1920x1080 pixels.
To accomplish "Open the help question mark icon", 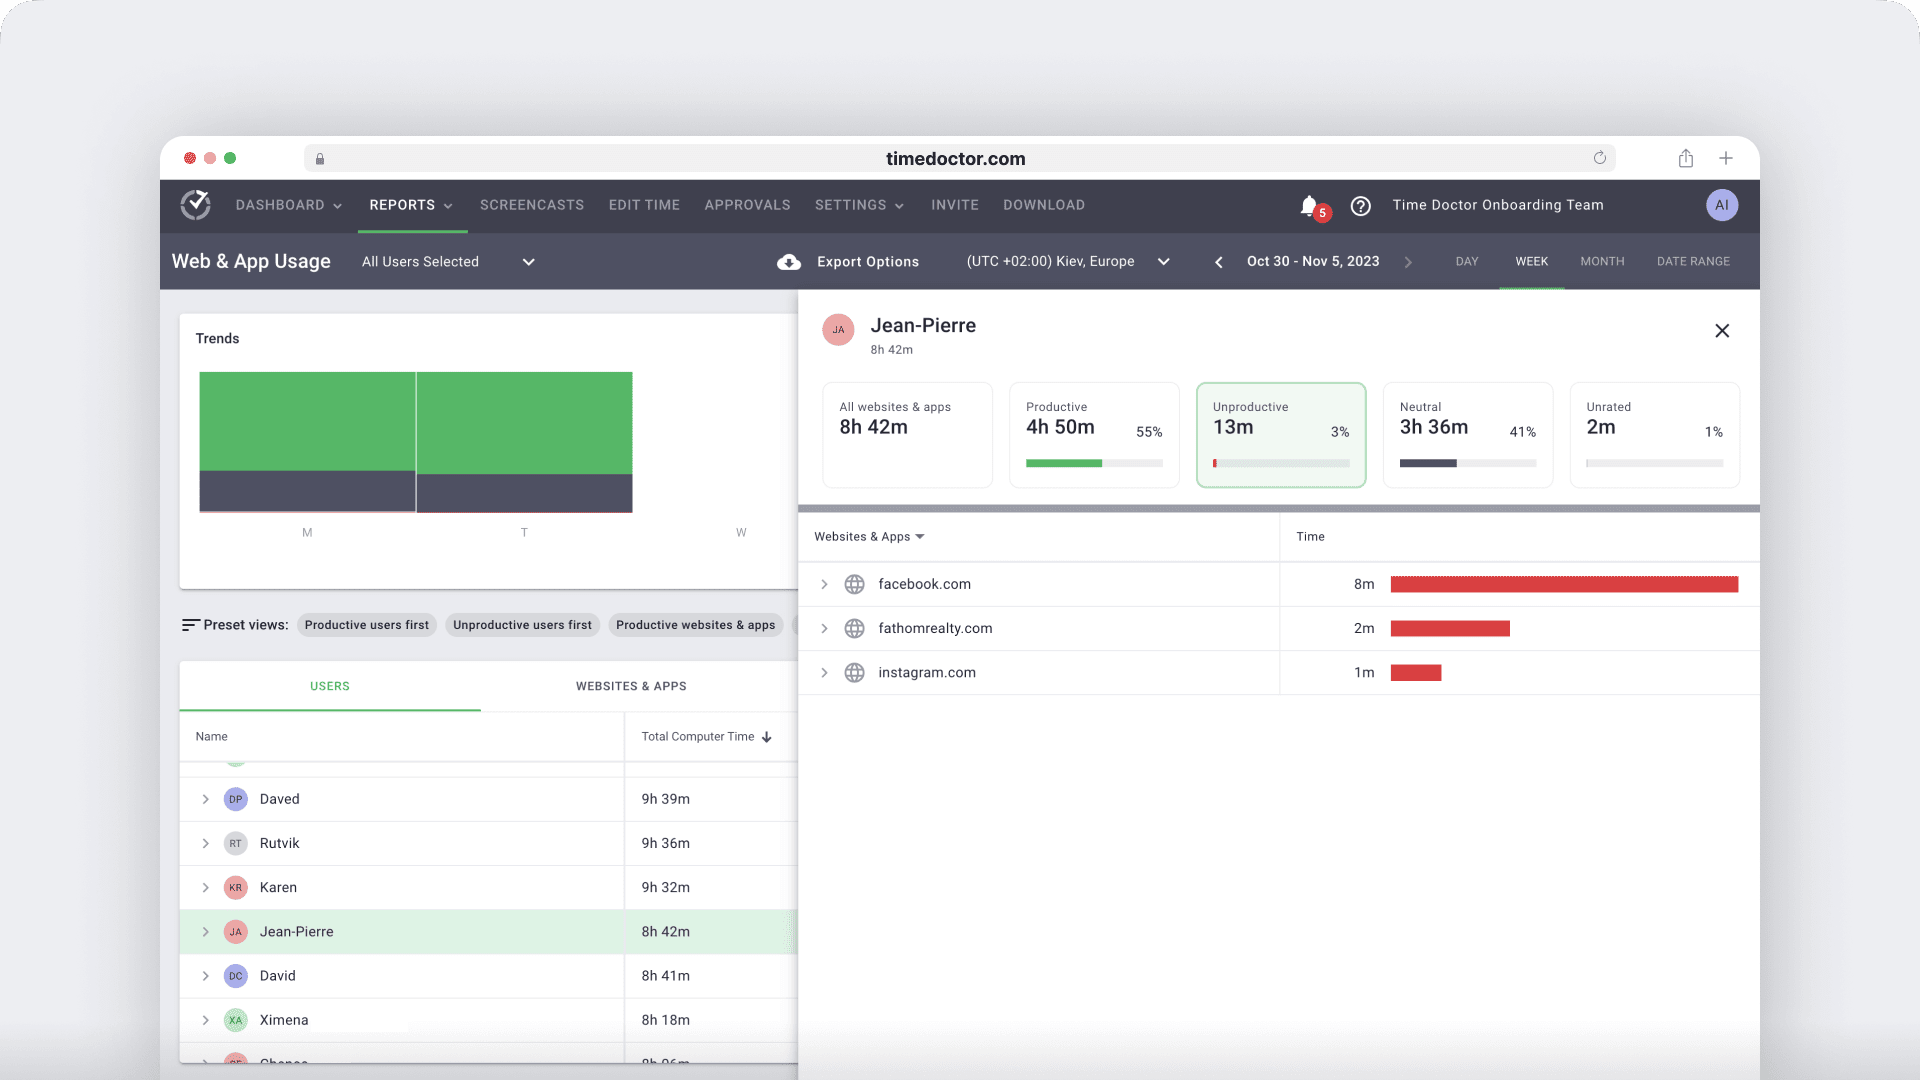I will [x=1360, y=206].
